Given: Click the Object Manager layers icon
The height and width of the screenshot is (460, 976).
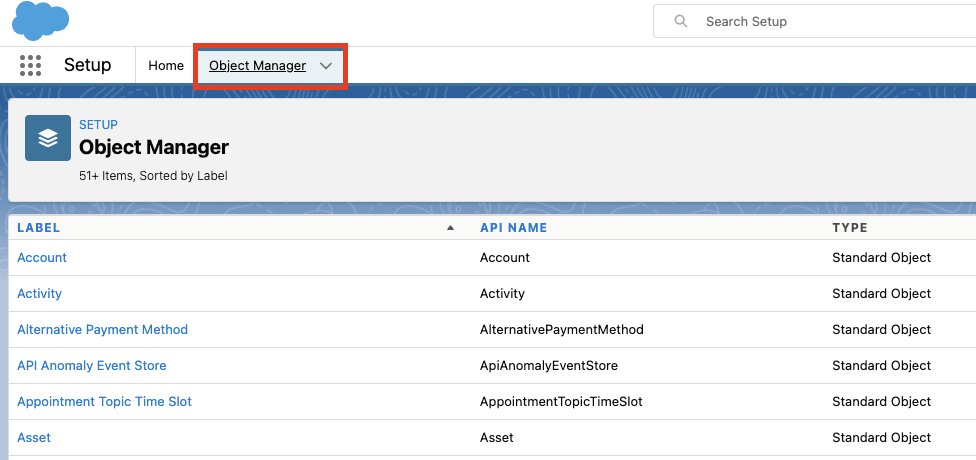Looking at the screenshot, I should tap(48, 138).
